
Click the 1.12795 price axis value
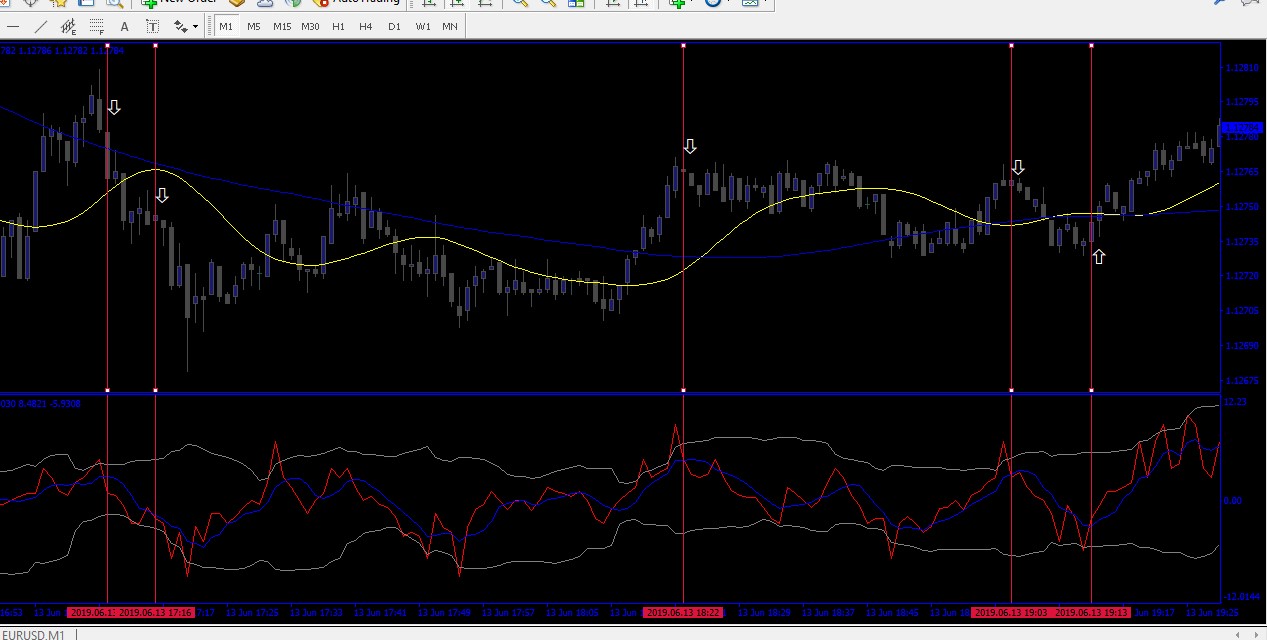(x=1242, y=102)
